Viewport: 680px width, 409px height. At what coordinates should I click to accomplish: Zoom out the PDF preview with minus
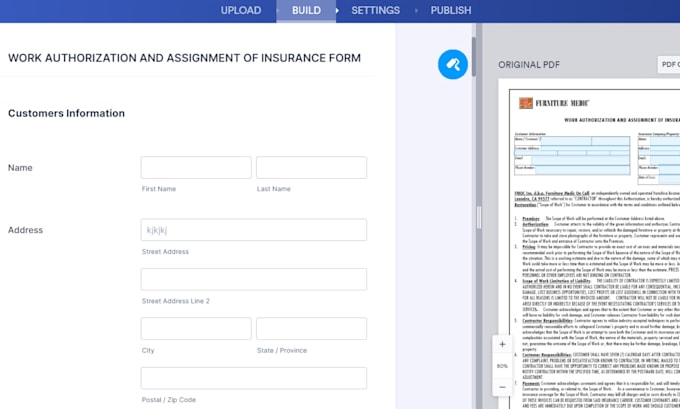(502, 387)
